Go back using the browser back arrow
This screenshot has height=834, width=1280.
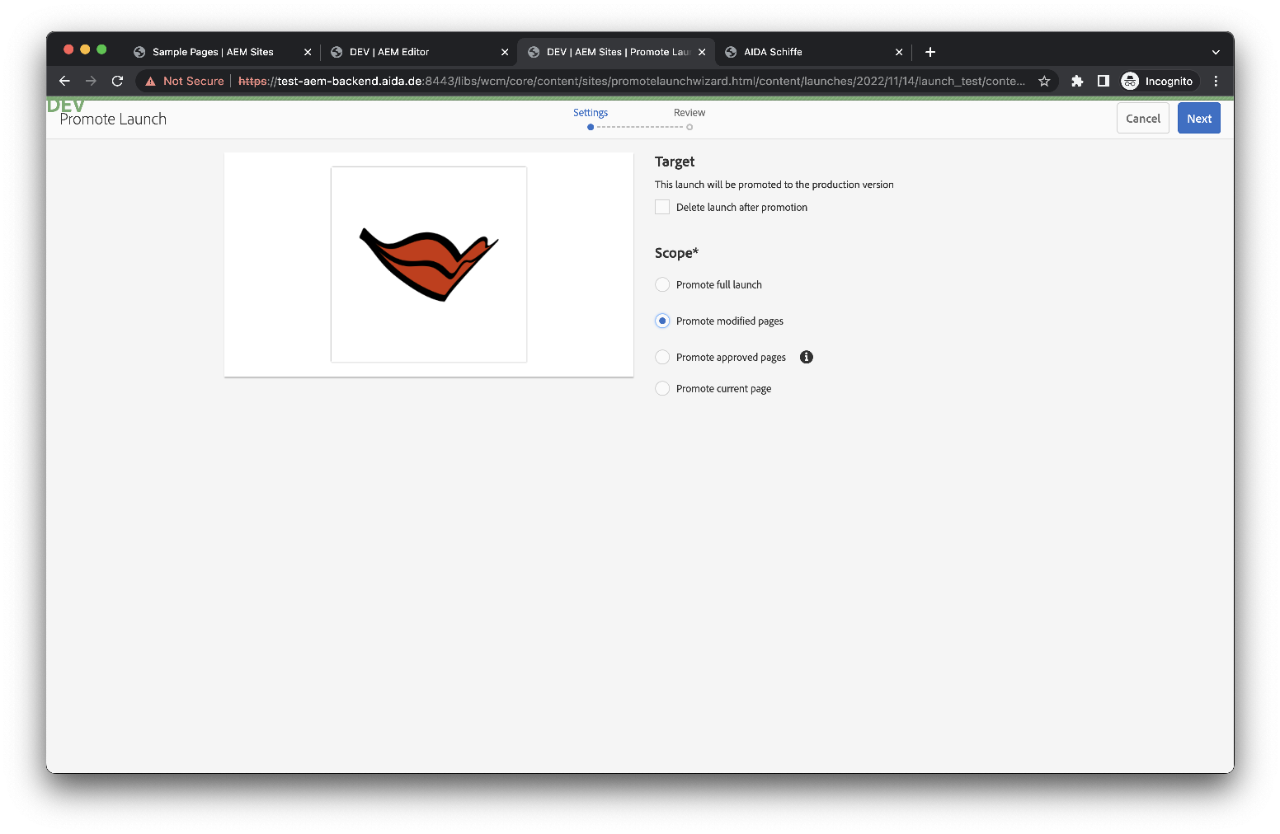64,81
